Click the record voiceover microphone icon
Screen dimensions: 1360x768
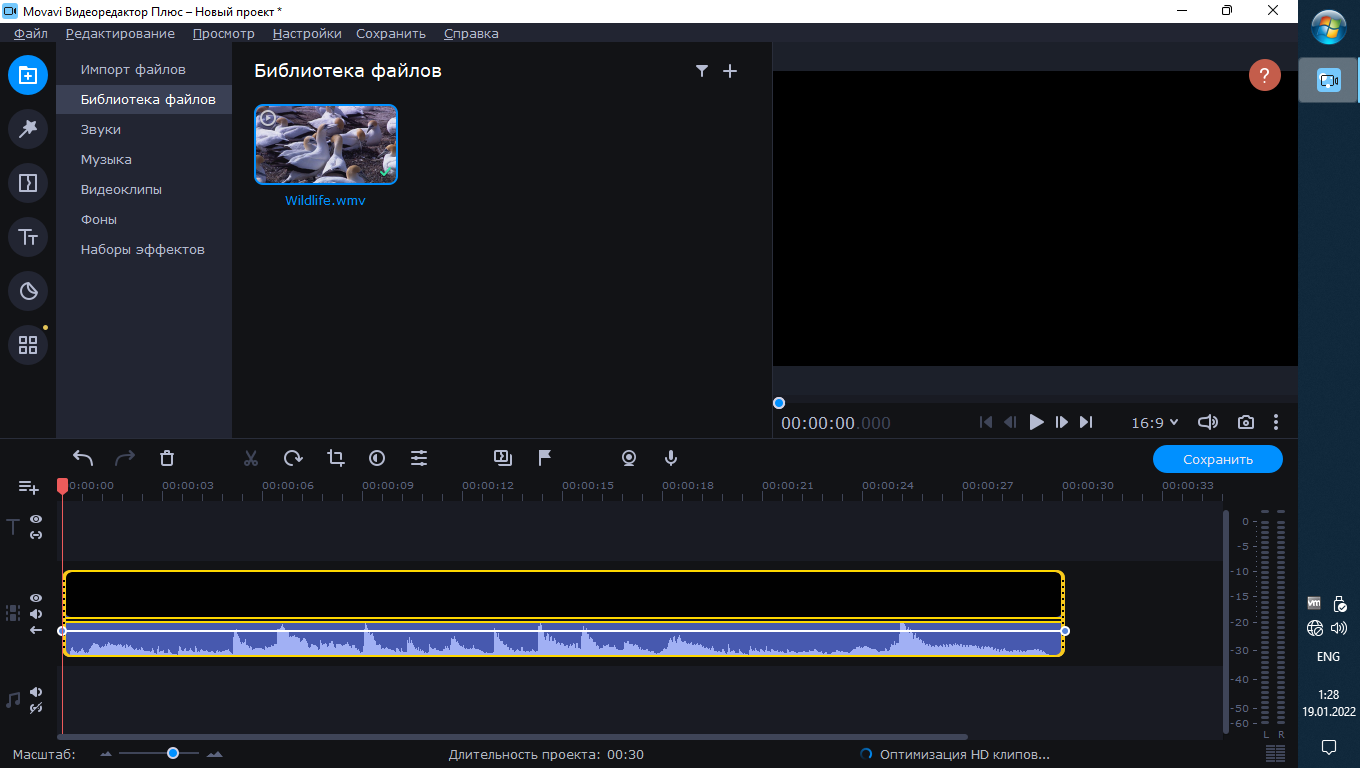[x=671, y=458]
